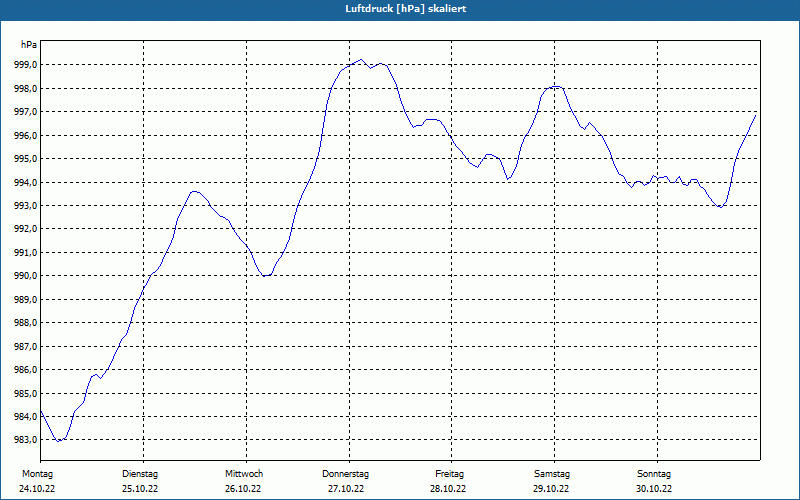Screen dimensions: 800x500
Task: Click the 991,0 y-axis value
Action: click(26, 253)
